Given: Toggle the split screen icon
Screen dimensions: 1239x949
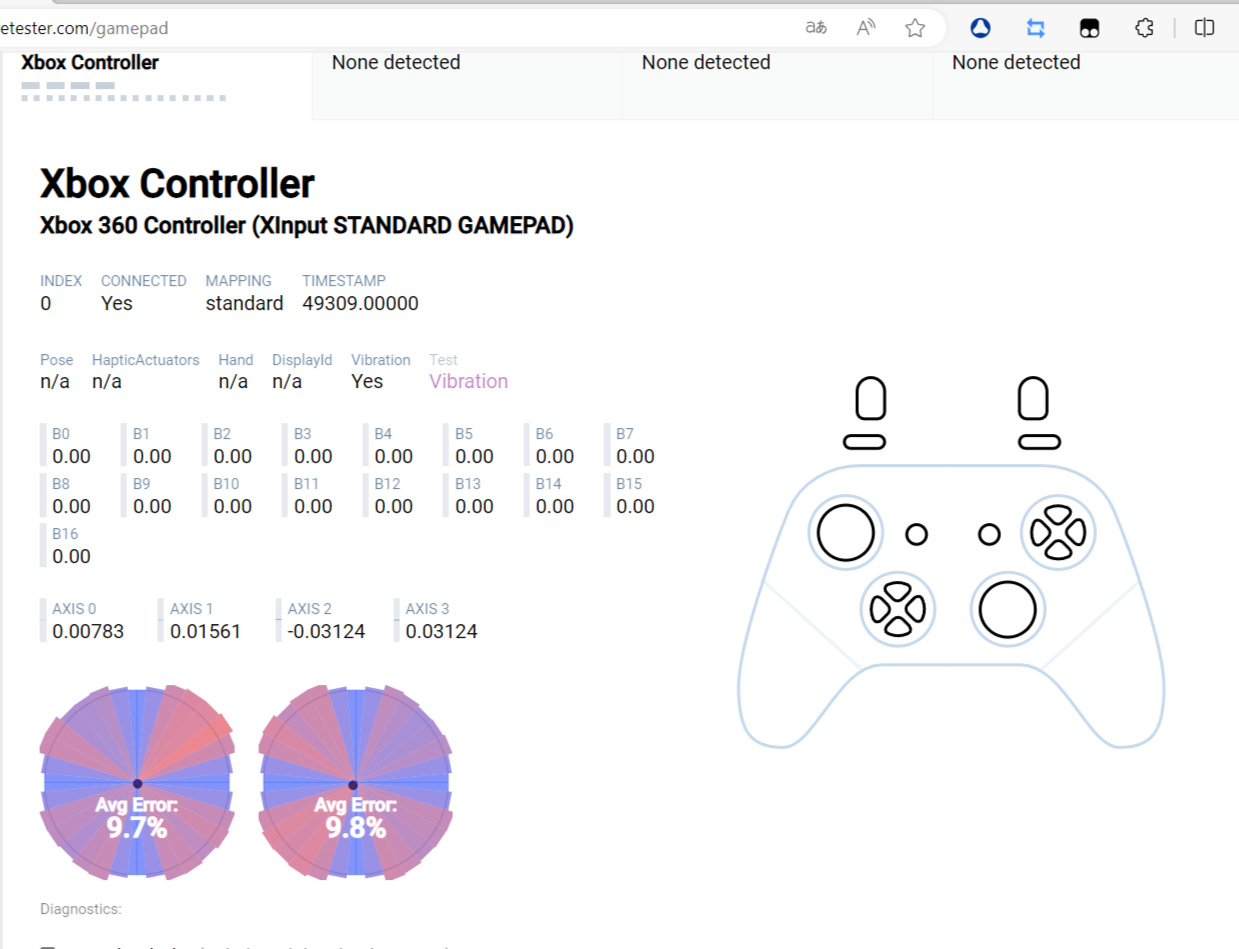Looking at the screenshot, I should coord(1206,28).
